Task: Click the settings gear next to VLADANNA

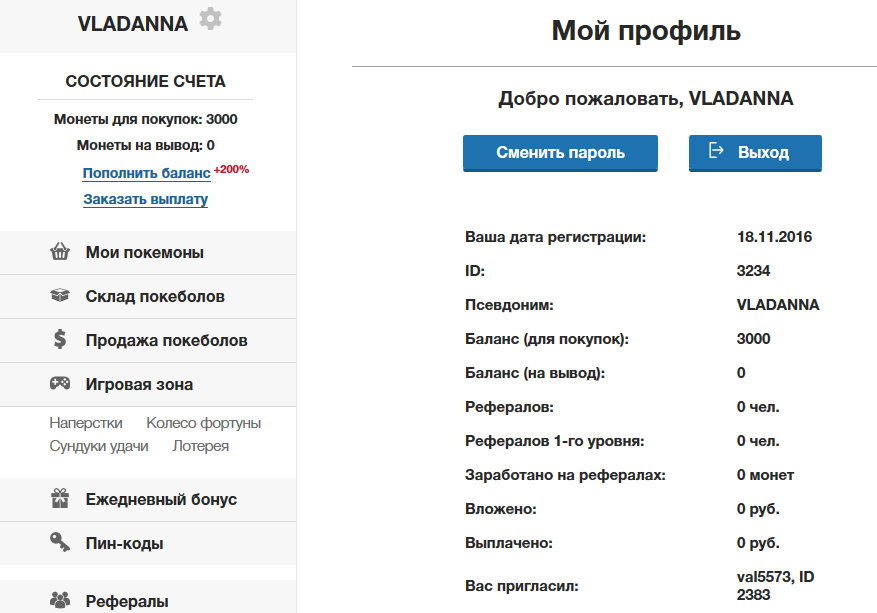Action: pyautogui.click(x=210, y=19)
